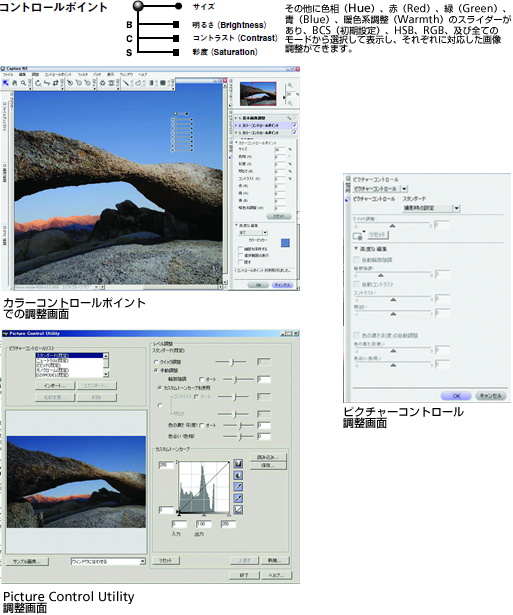Open the ヘルプ menu in Capture NX

pos(143,75)
